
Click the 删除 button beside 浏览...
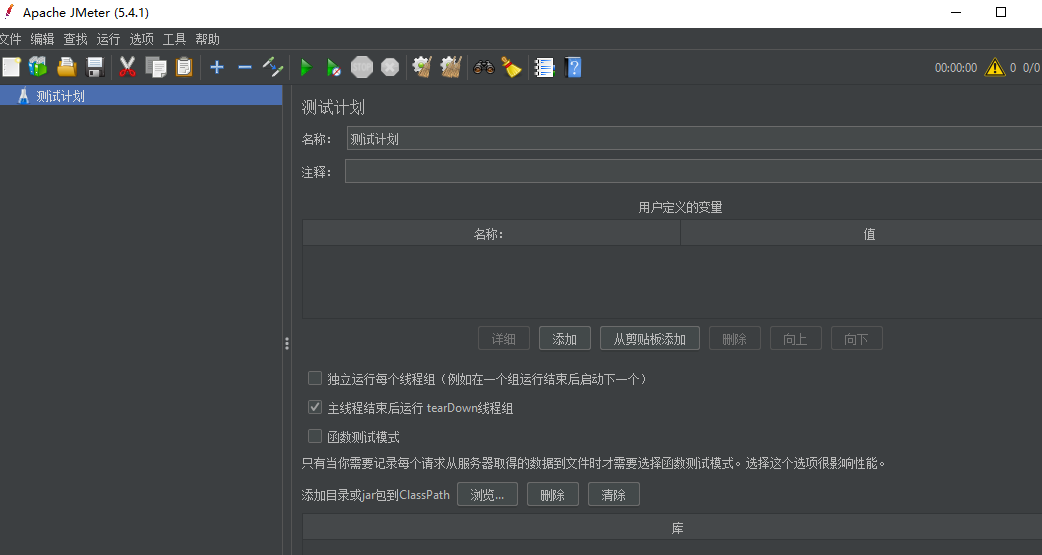coord(553,495)
